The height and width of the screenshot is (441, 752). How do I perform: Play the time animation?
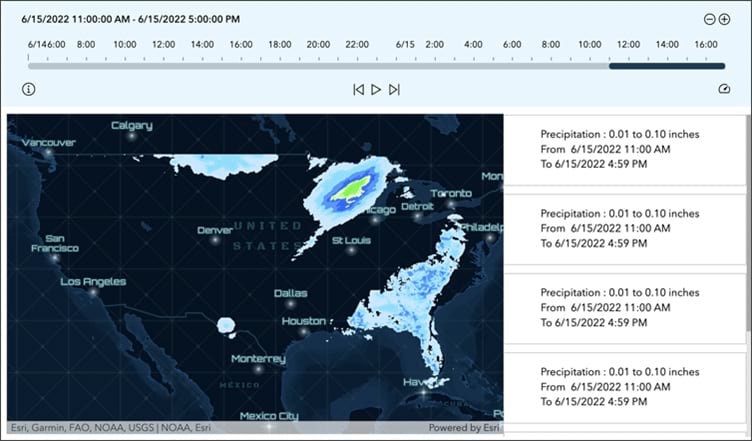(376, 90)
